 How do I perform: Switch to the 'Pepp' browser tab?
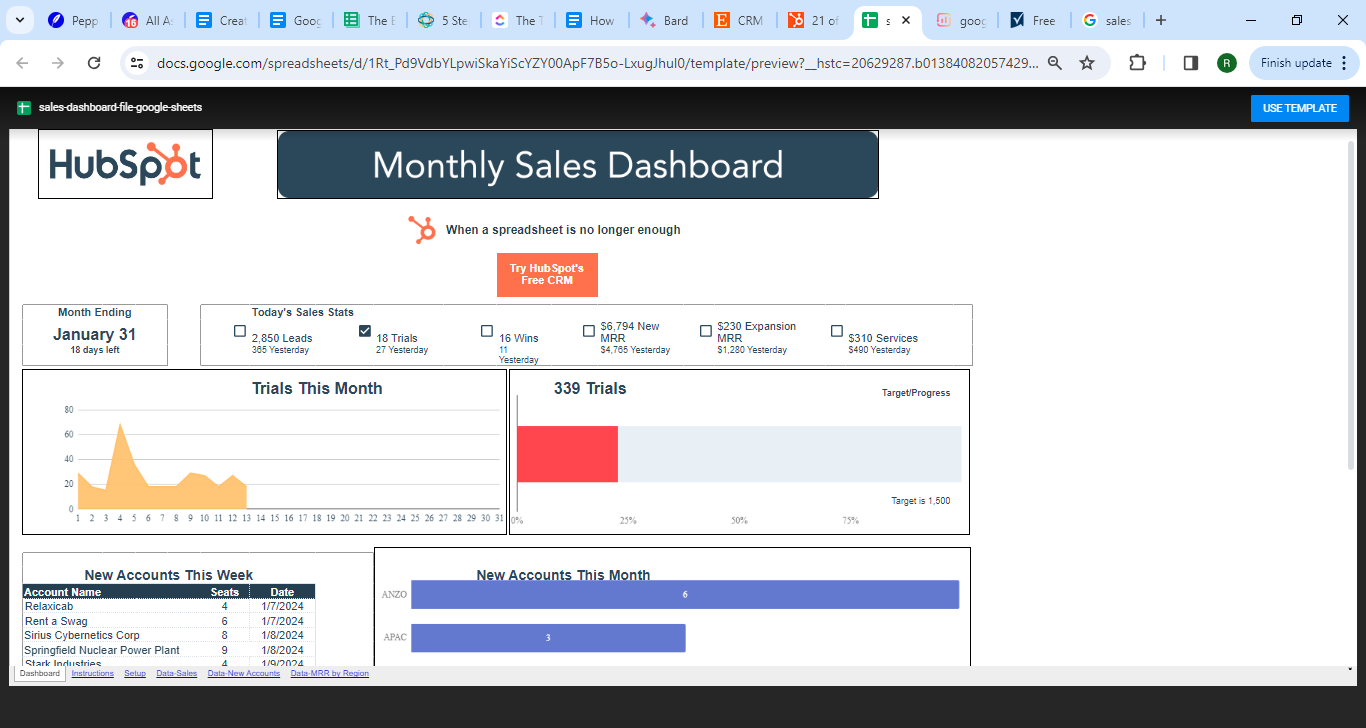73,20
